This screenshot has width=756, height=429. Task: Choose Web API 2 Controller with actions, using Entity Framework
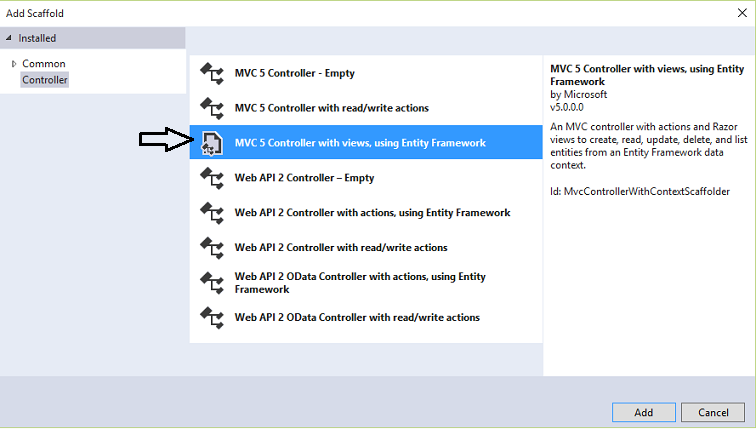tap(366, 213)
